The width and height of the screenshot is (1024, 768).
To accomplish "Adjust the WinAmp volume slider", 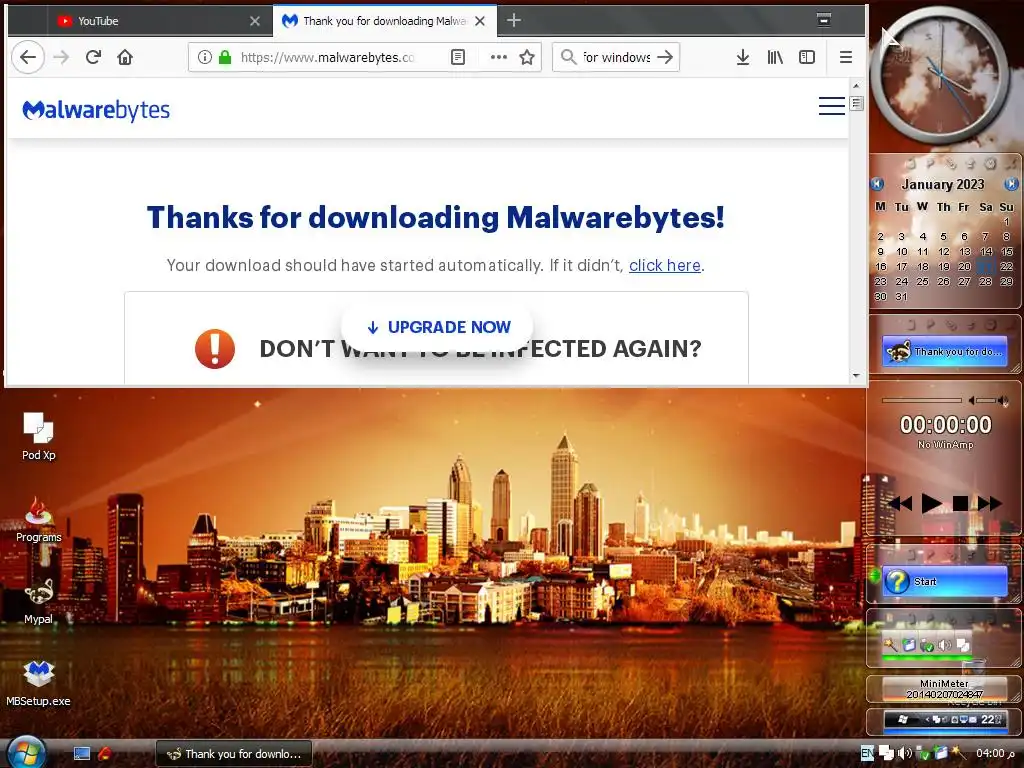I will click(x=988, y=400).
